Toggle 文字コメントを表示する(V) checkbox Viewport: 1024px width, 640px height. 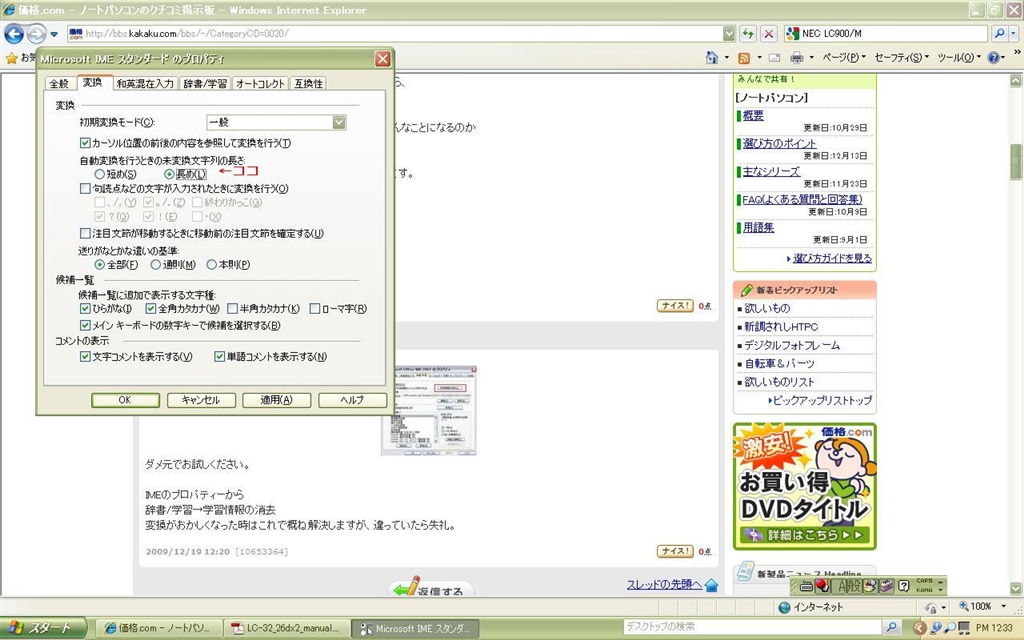coord(85,357)
